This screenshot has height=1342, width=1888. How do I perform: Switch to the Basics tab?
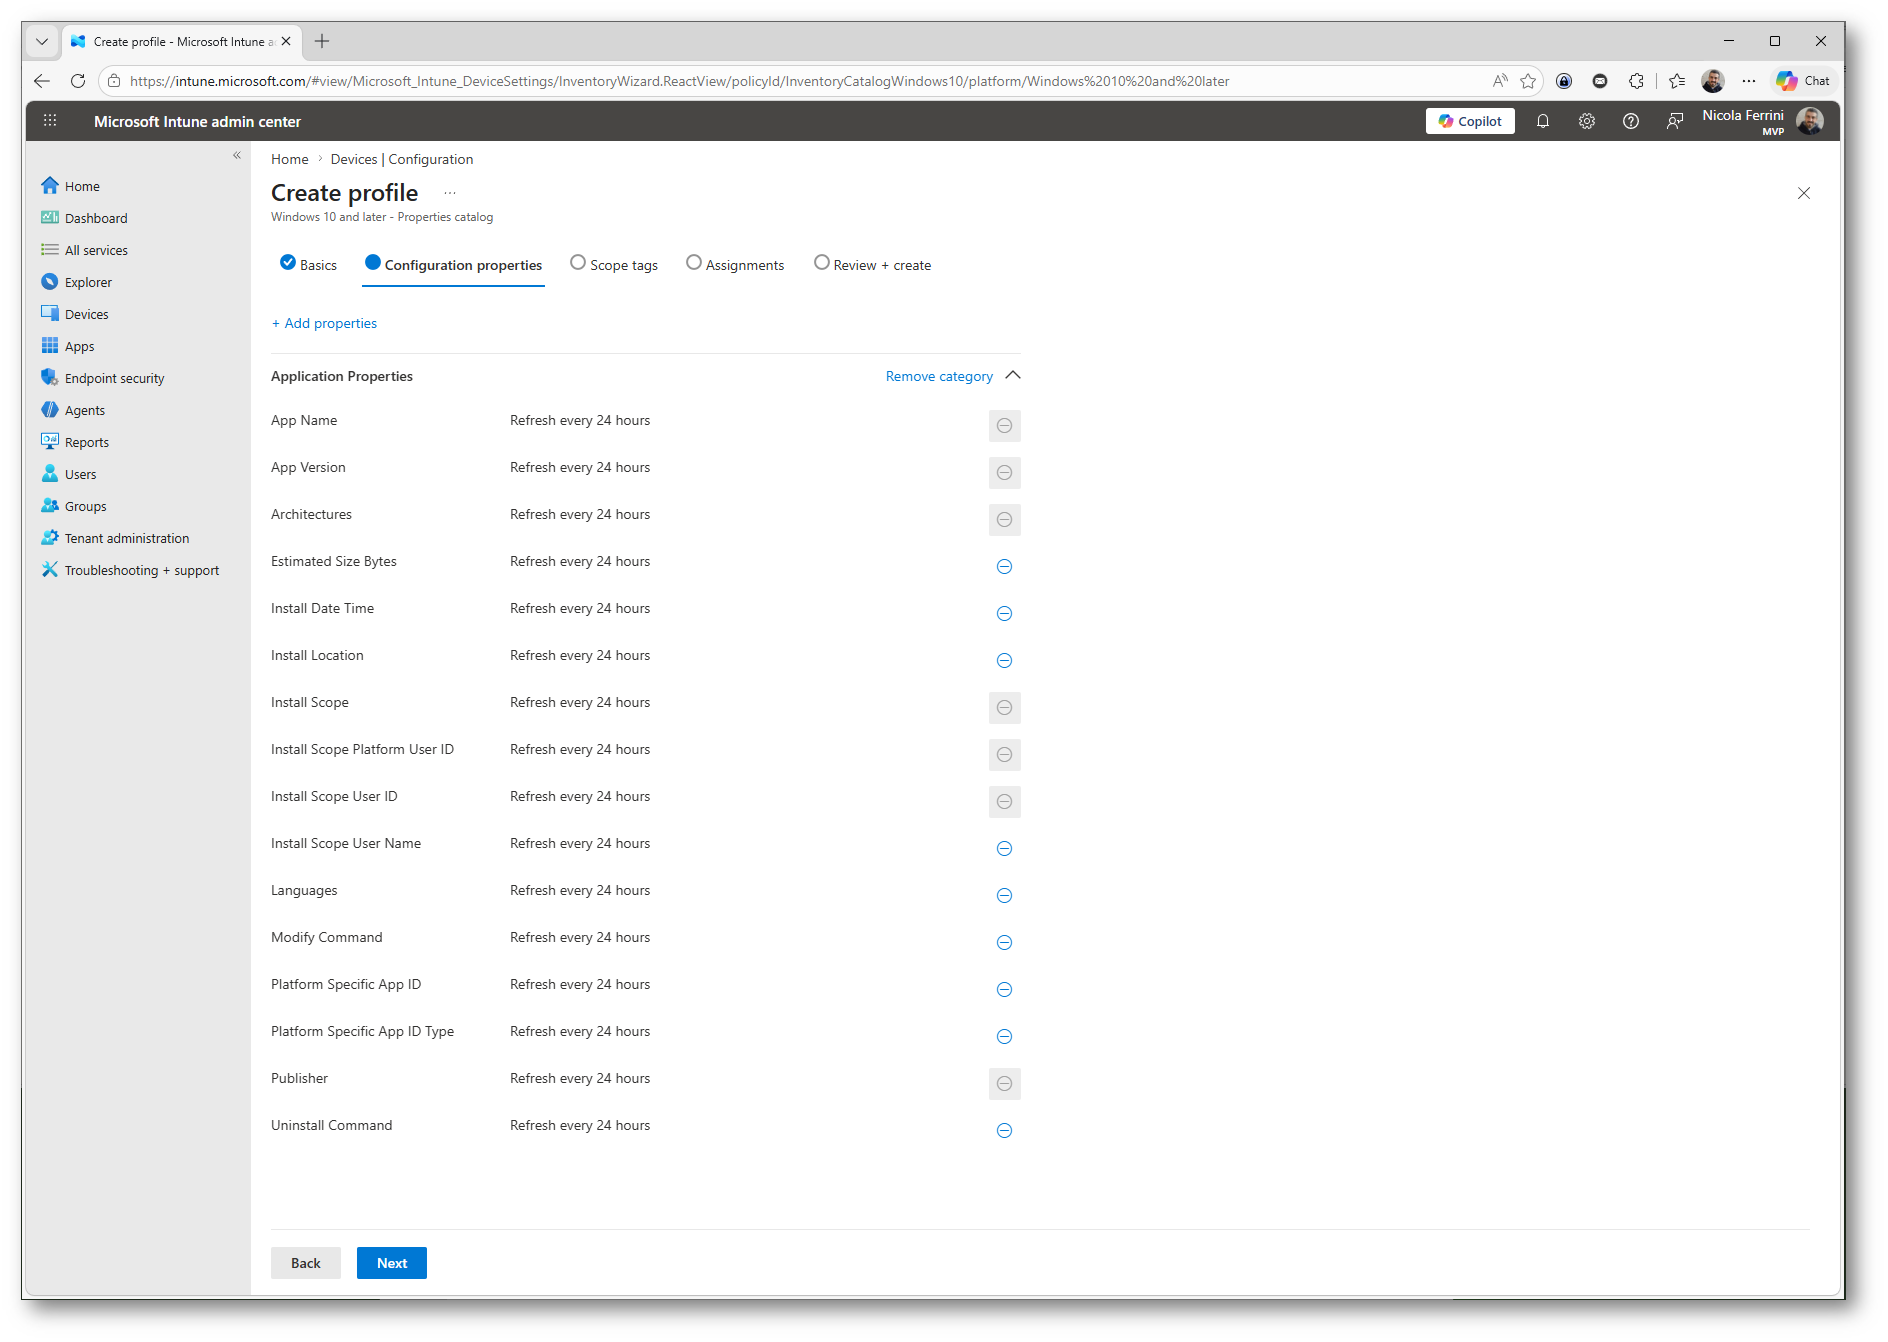point(308,265)
